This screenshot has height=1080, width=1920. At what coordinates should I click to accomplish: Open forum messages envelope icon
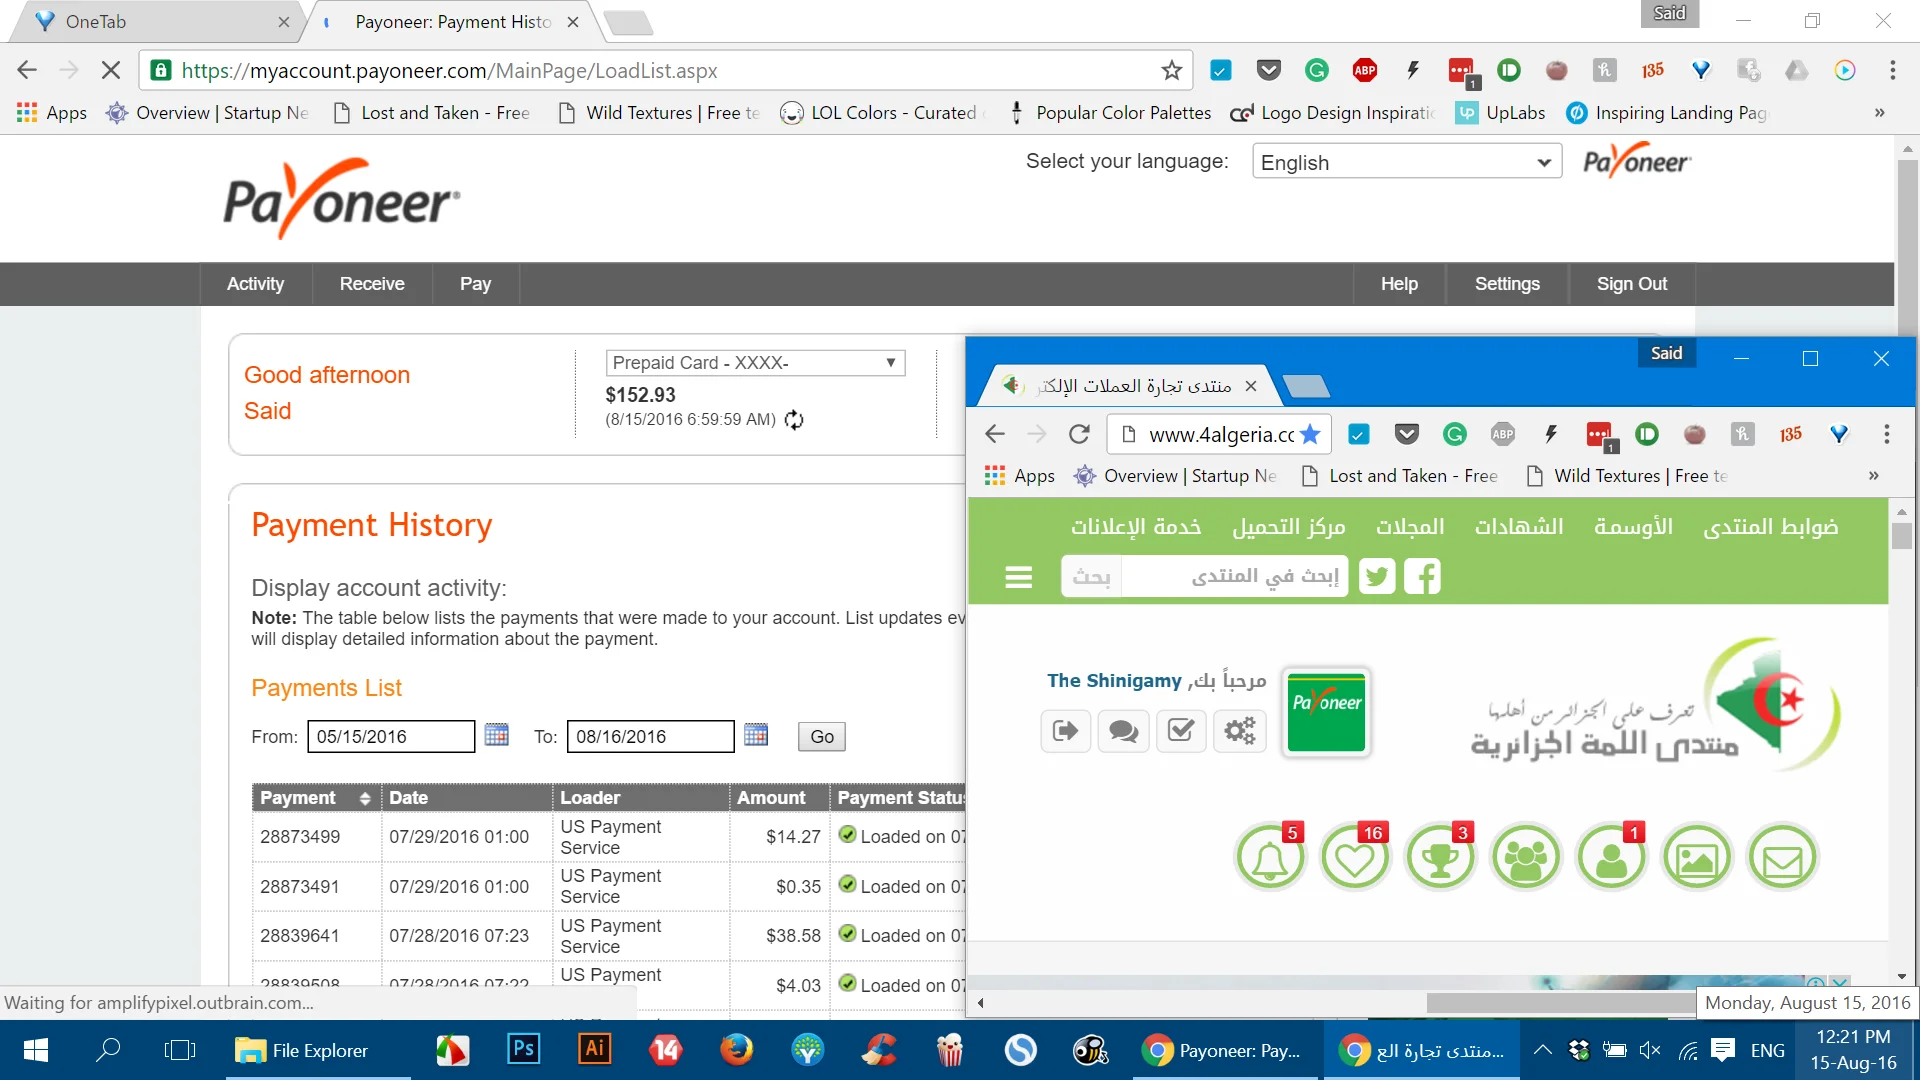(x=1782, y=858)
